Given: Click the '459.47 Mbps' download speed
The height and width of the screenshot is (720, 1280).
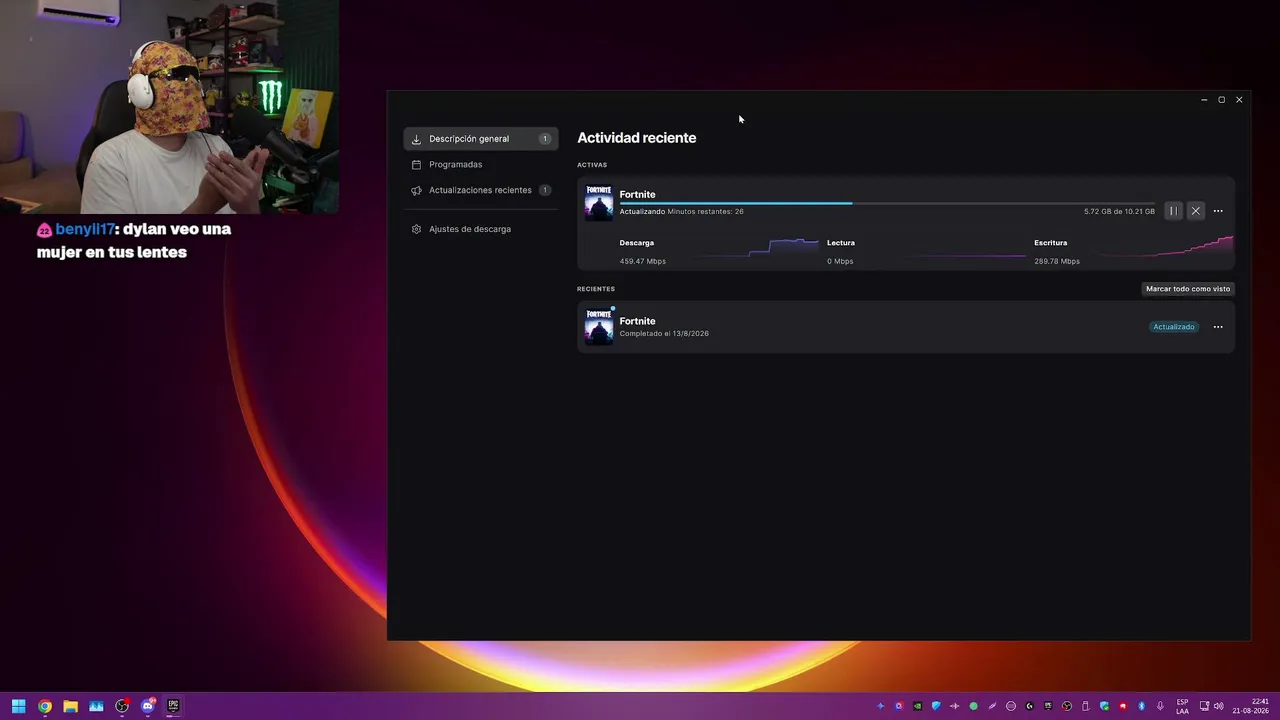Looking at the screenshot, I should [642, 262].
